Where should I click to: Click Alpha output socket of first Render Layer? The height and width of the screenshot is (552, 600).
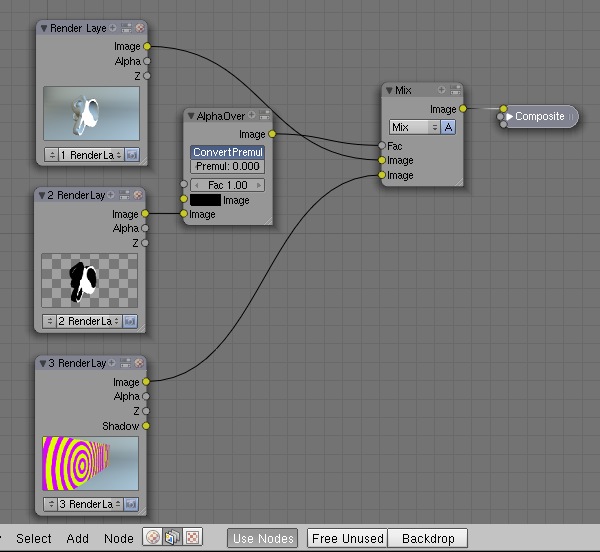[x=147, y=61]
